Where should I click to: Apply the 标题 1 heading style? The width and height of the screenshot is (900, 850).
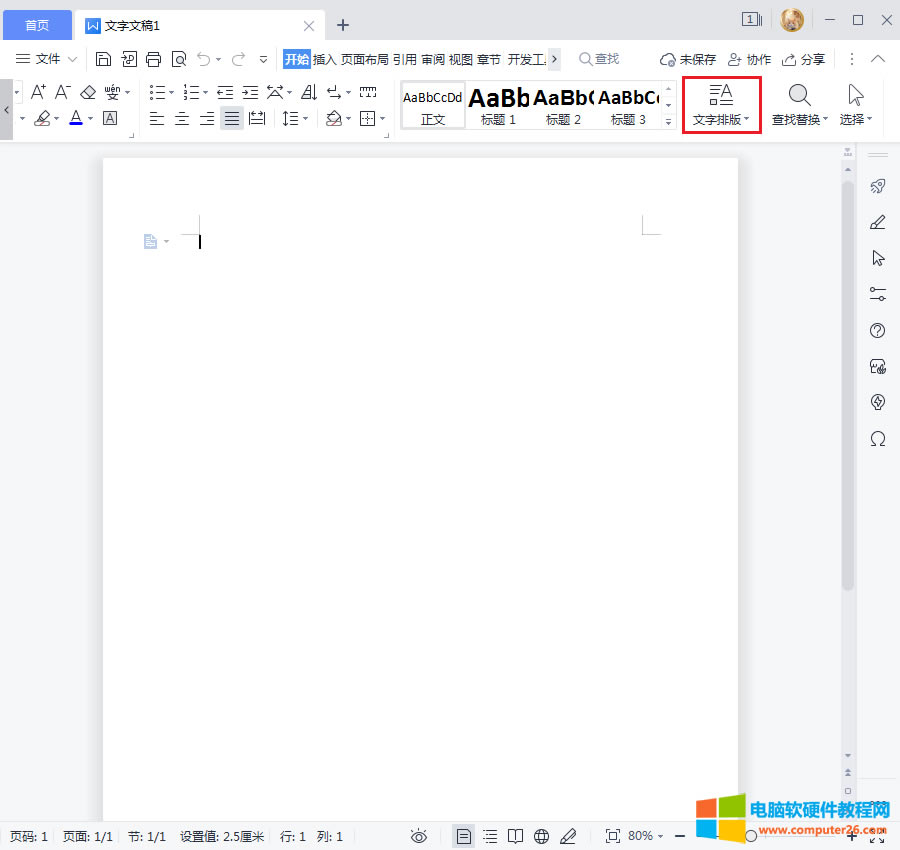(x=498, y=106)
